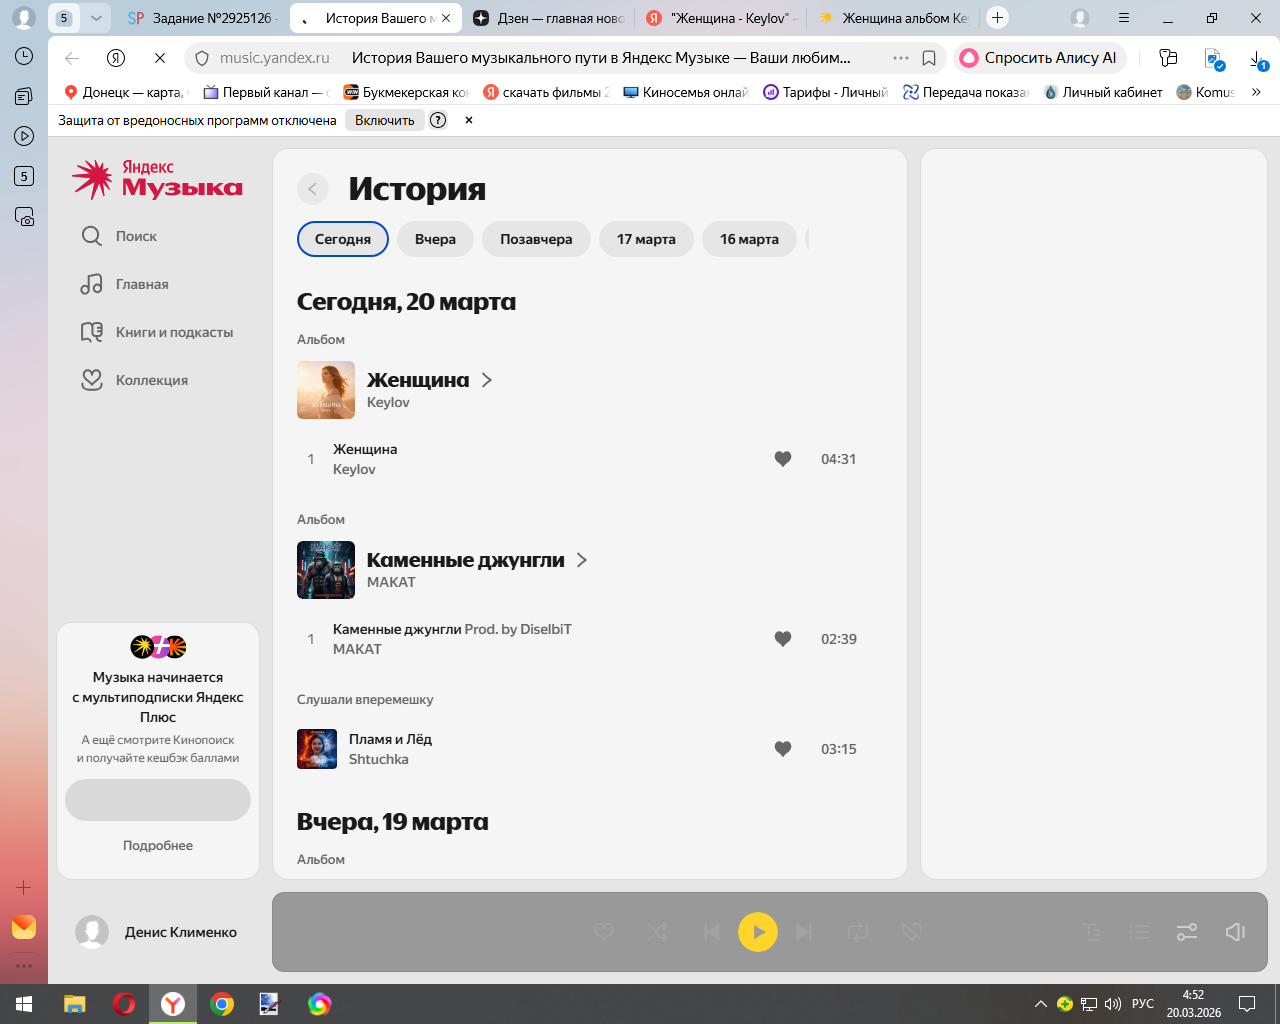This screenshot has height=1024, width=1280.
Task: Open Книги и подкасты section
Action: pyautogui.click(x=157, y=332)
